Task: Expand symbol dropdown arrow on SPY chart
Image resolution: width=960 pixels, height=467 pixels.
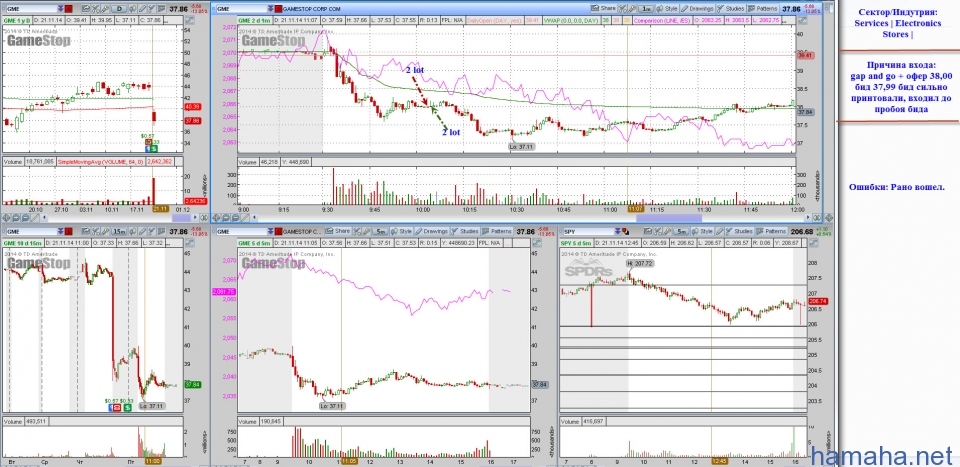Action: (618, 231)
